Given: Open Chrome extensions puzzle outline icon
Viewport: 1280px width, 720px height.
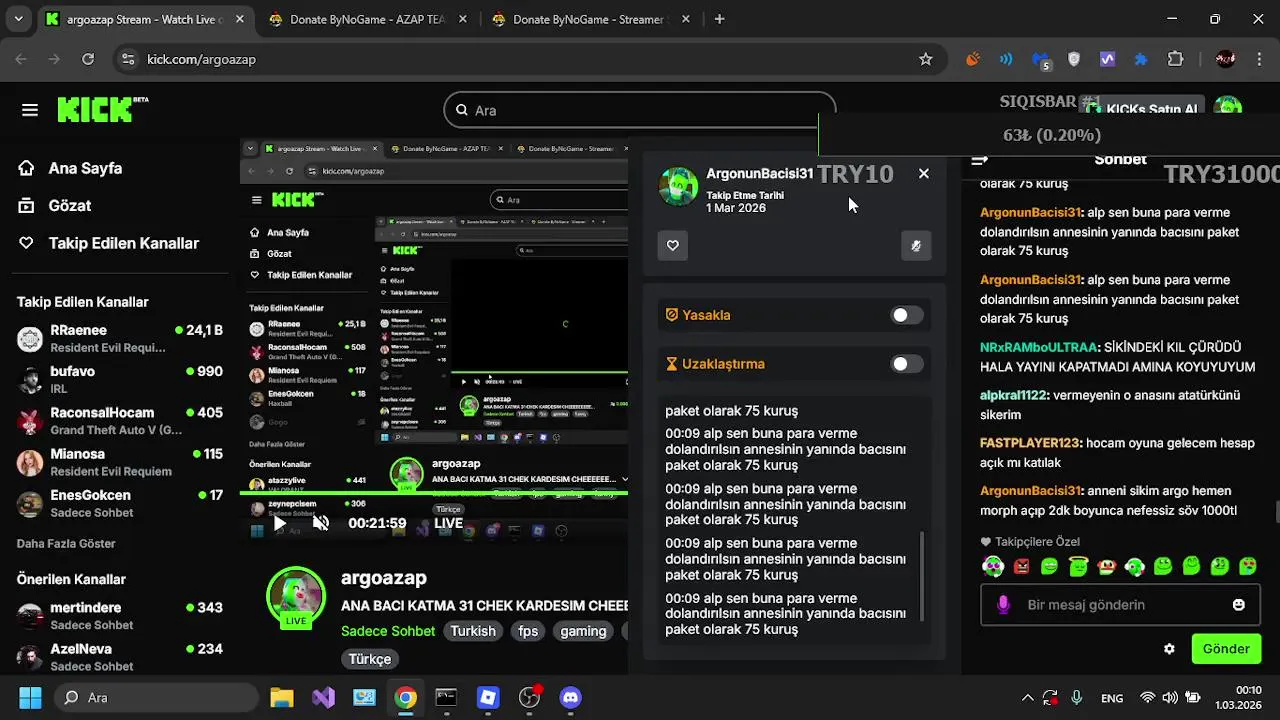Looking at the screenshot, I should 1175,59.
